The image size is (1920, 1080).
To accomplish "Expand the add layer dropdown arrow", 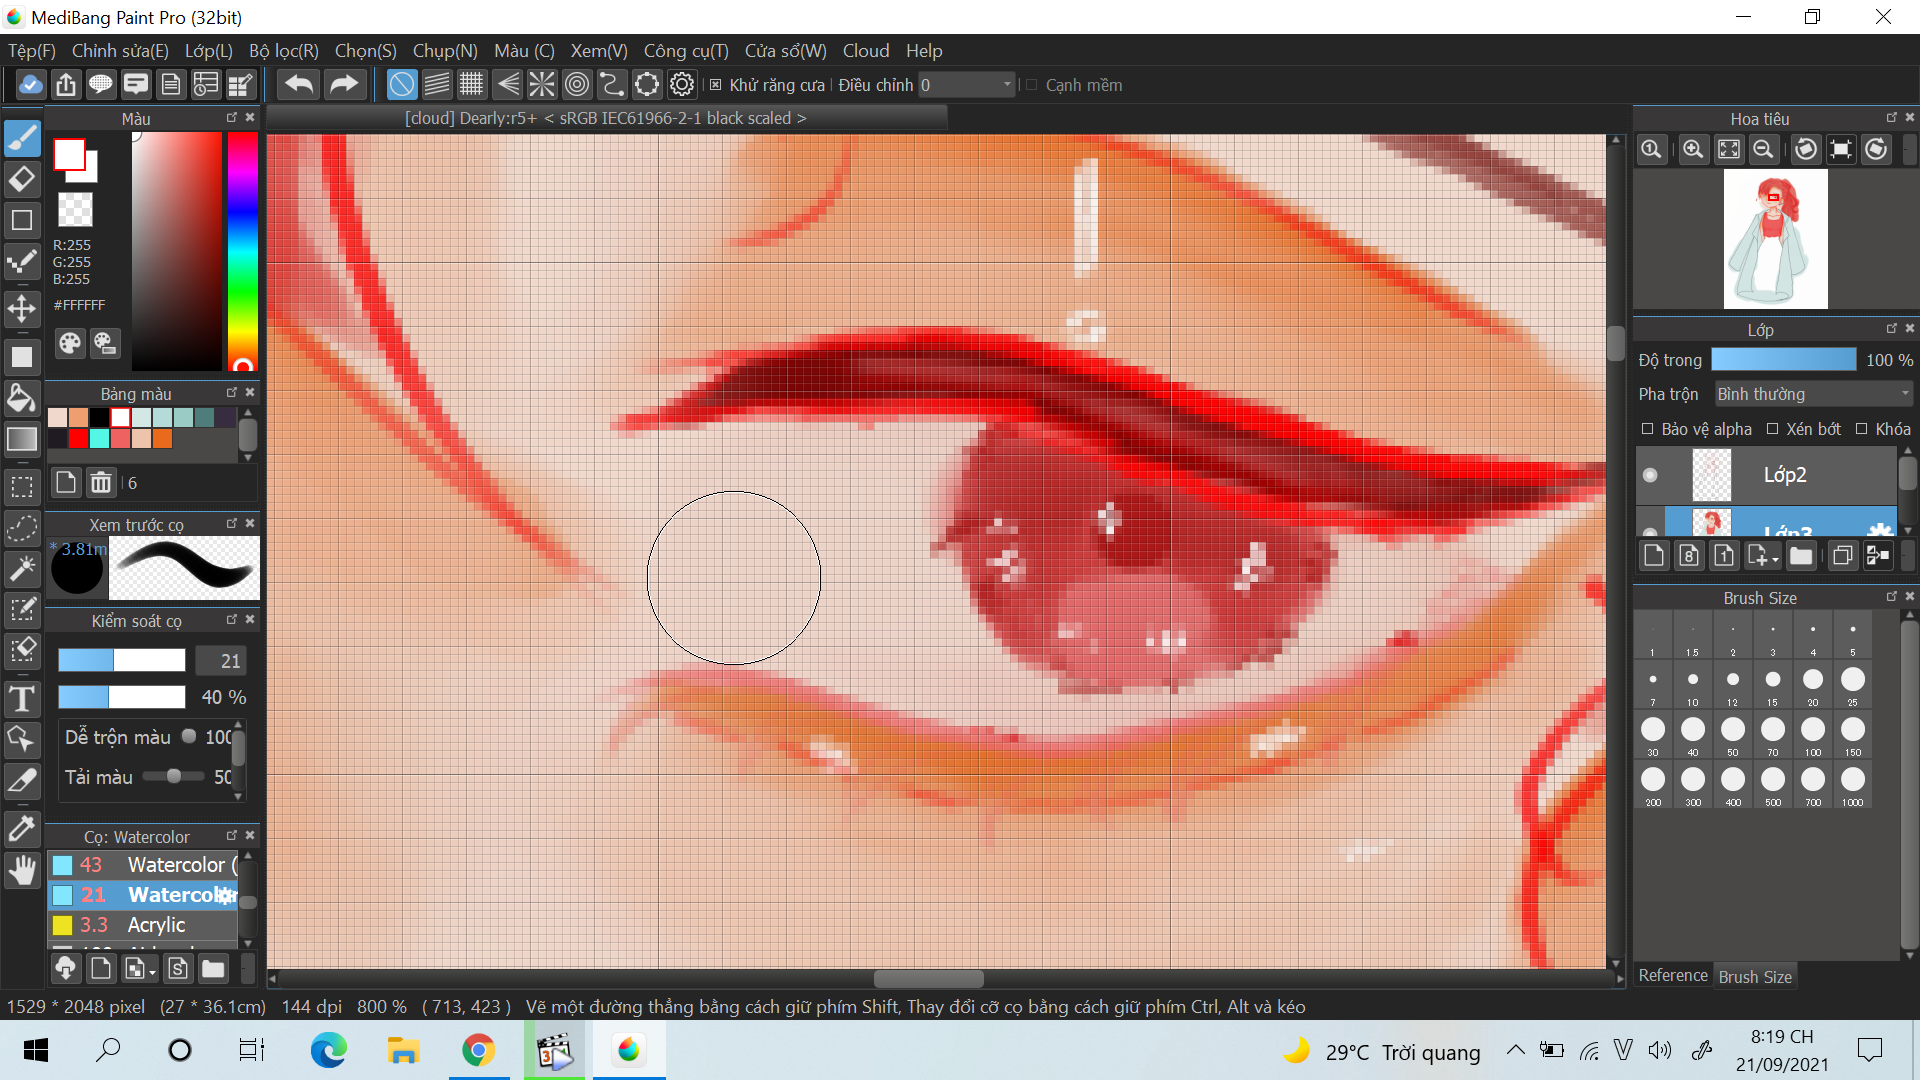I will point(1775,559).
